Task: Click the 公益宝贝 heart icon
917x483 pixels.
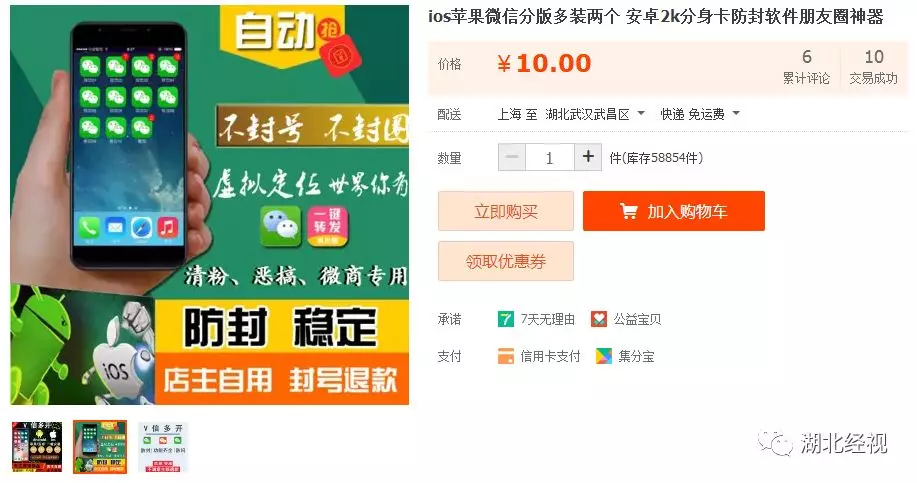Action: 598,319
